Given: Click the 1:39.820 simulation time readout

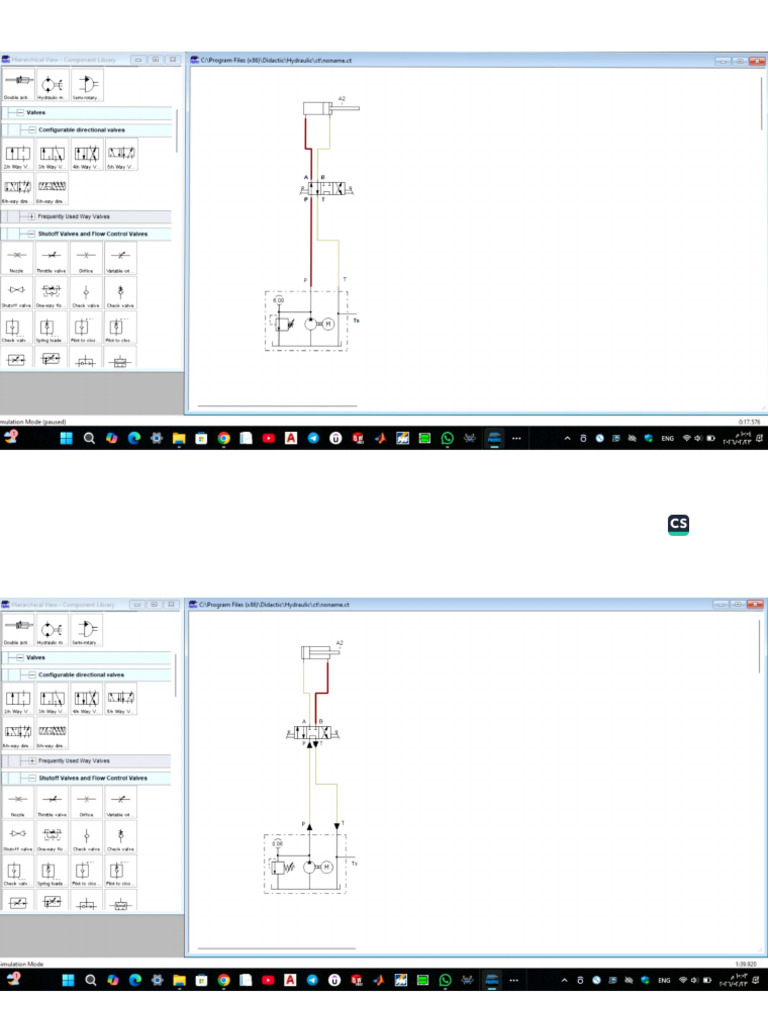Looking at the screenshot, I should click(746, 964).
